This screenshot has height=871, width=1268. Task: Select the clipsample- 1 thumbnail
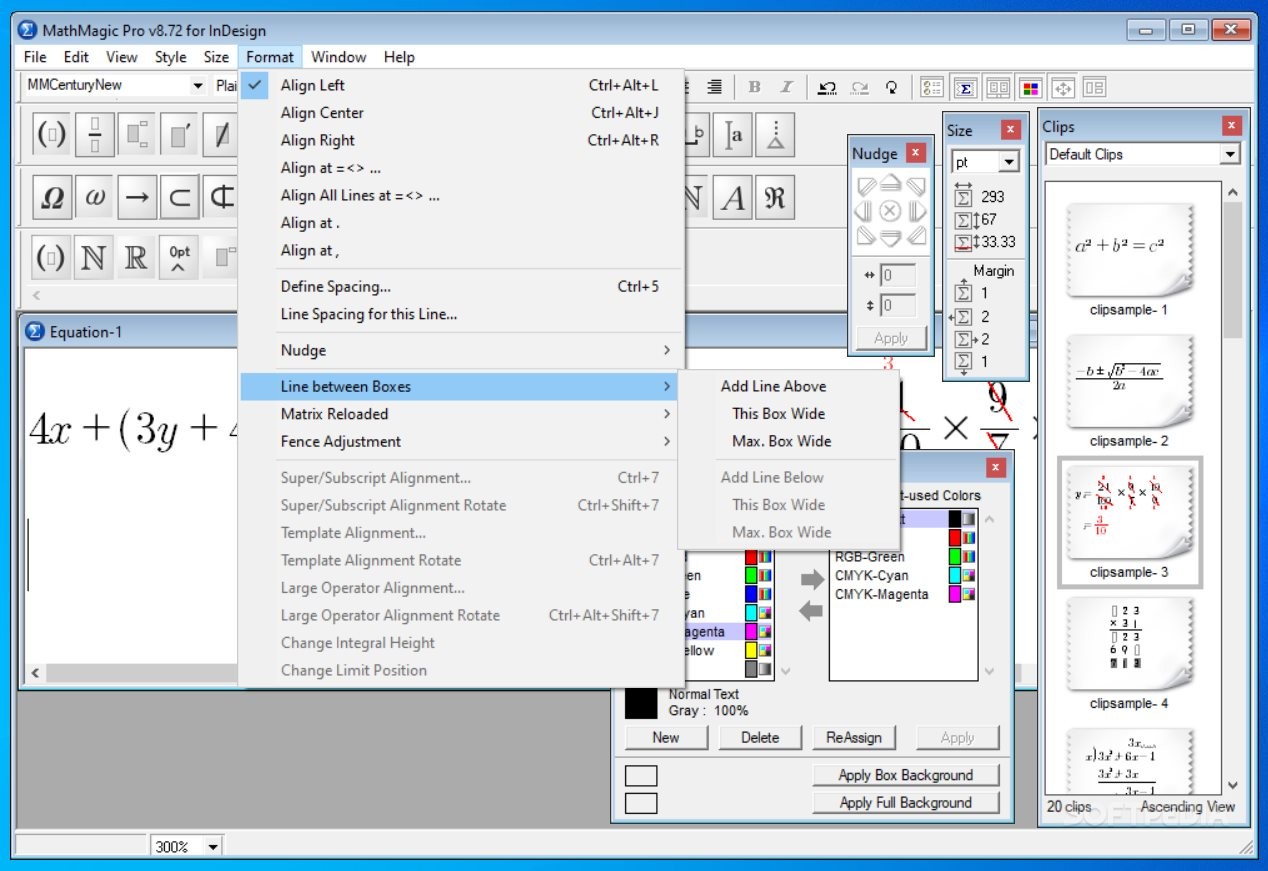[1129, 250]
